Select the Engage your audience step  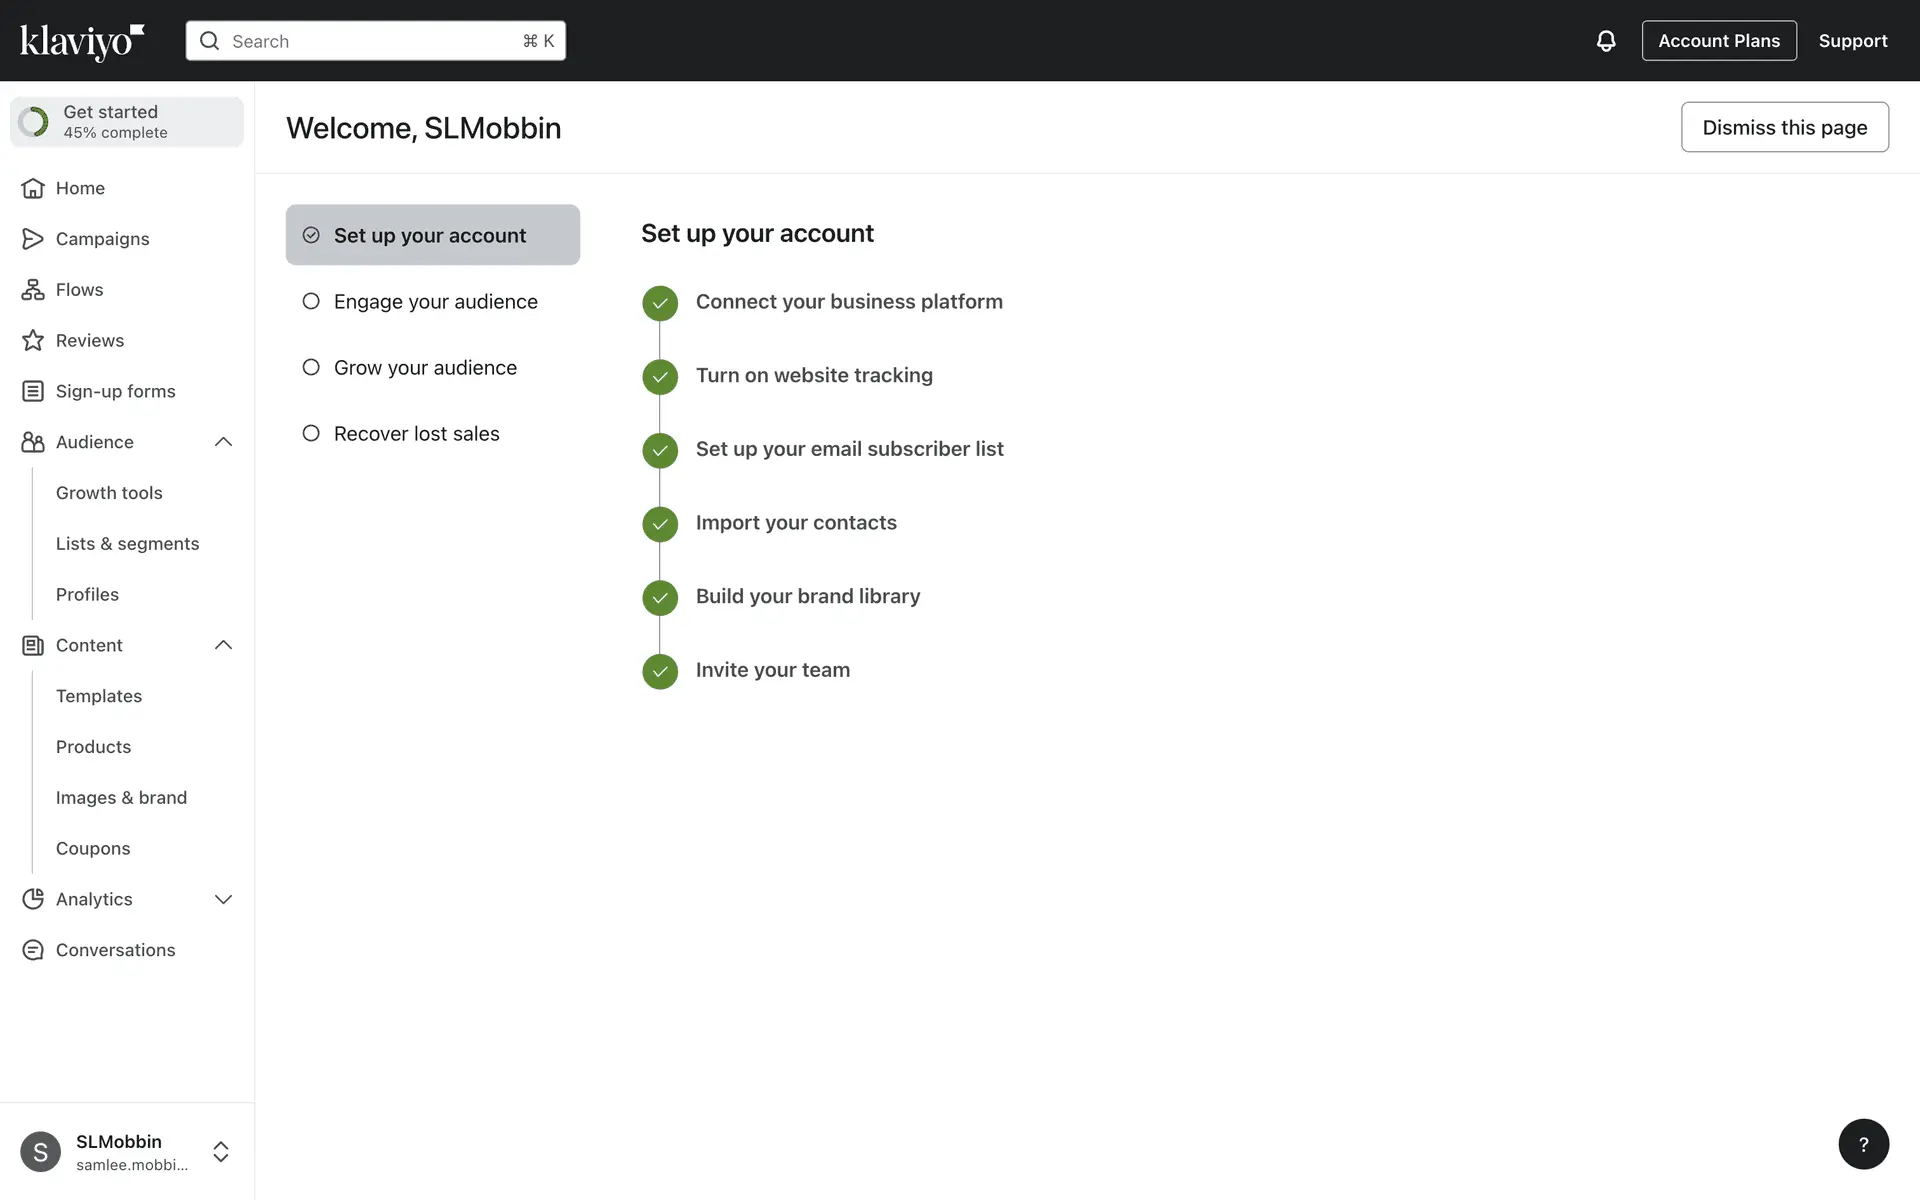pyautogui.click(x=434, y=302)
